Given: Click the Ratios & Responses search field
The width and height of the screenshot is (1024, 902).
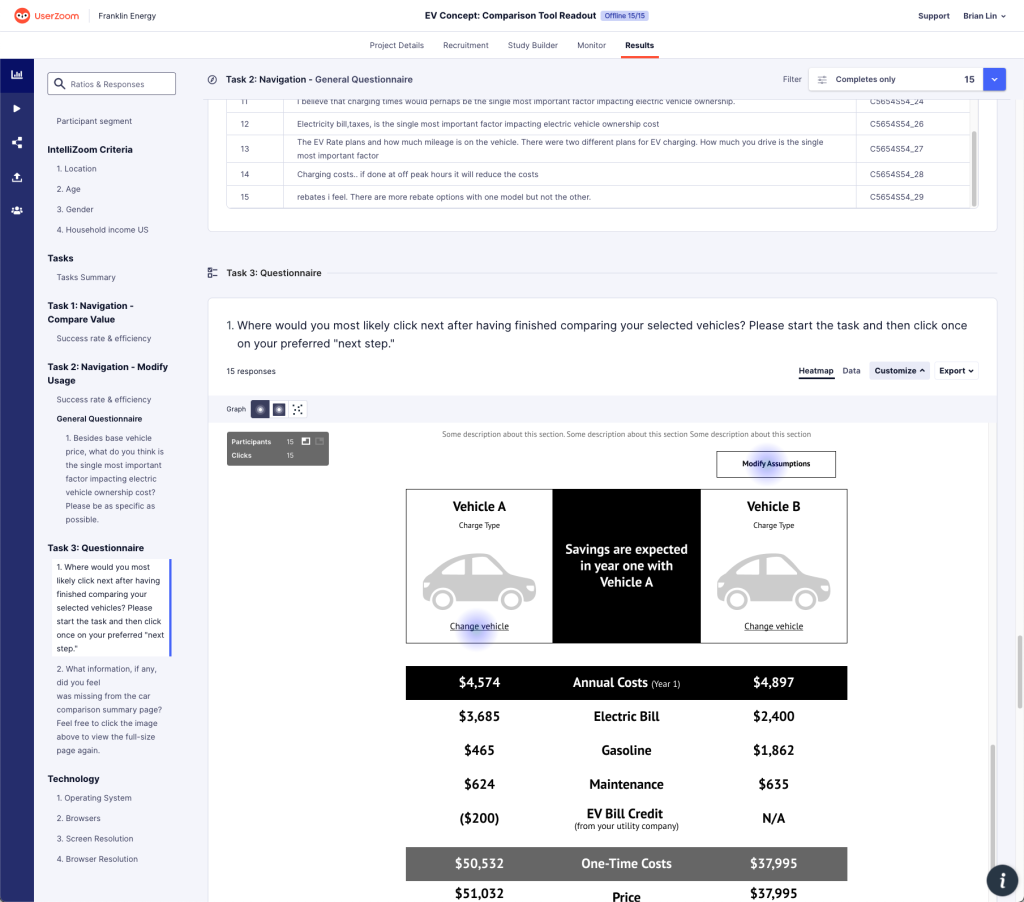Looking at the screenshot, I should (112, 84).
